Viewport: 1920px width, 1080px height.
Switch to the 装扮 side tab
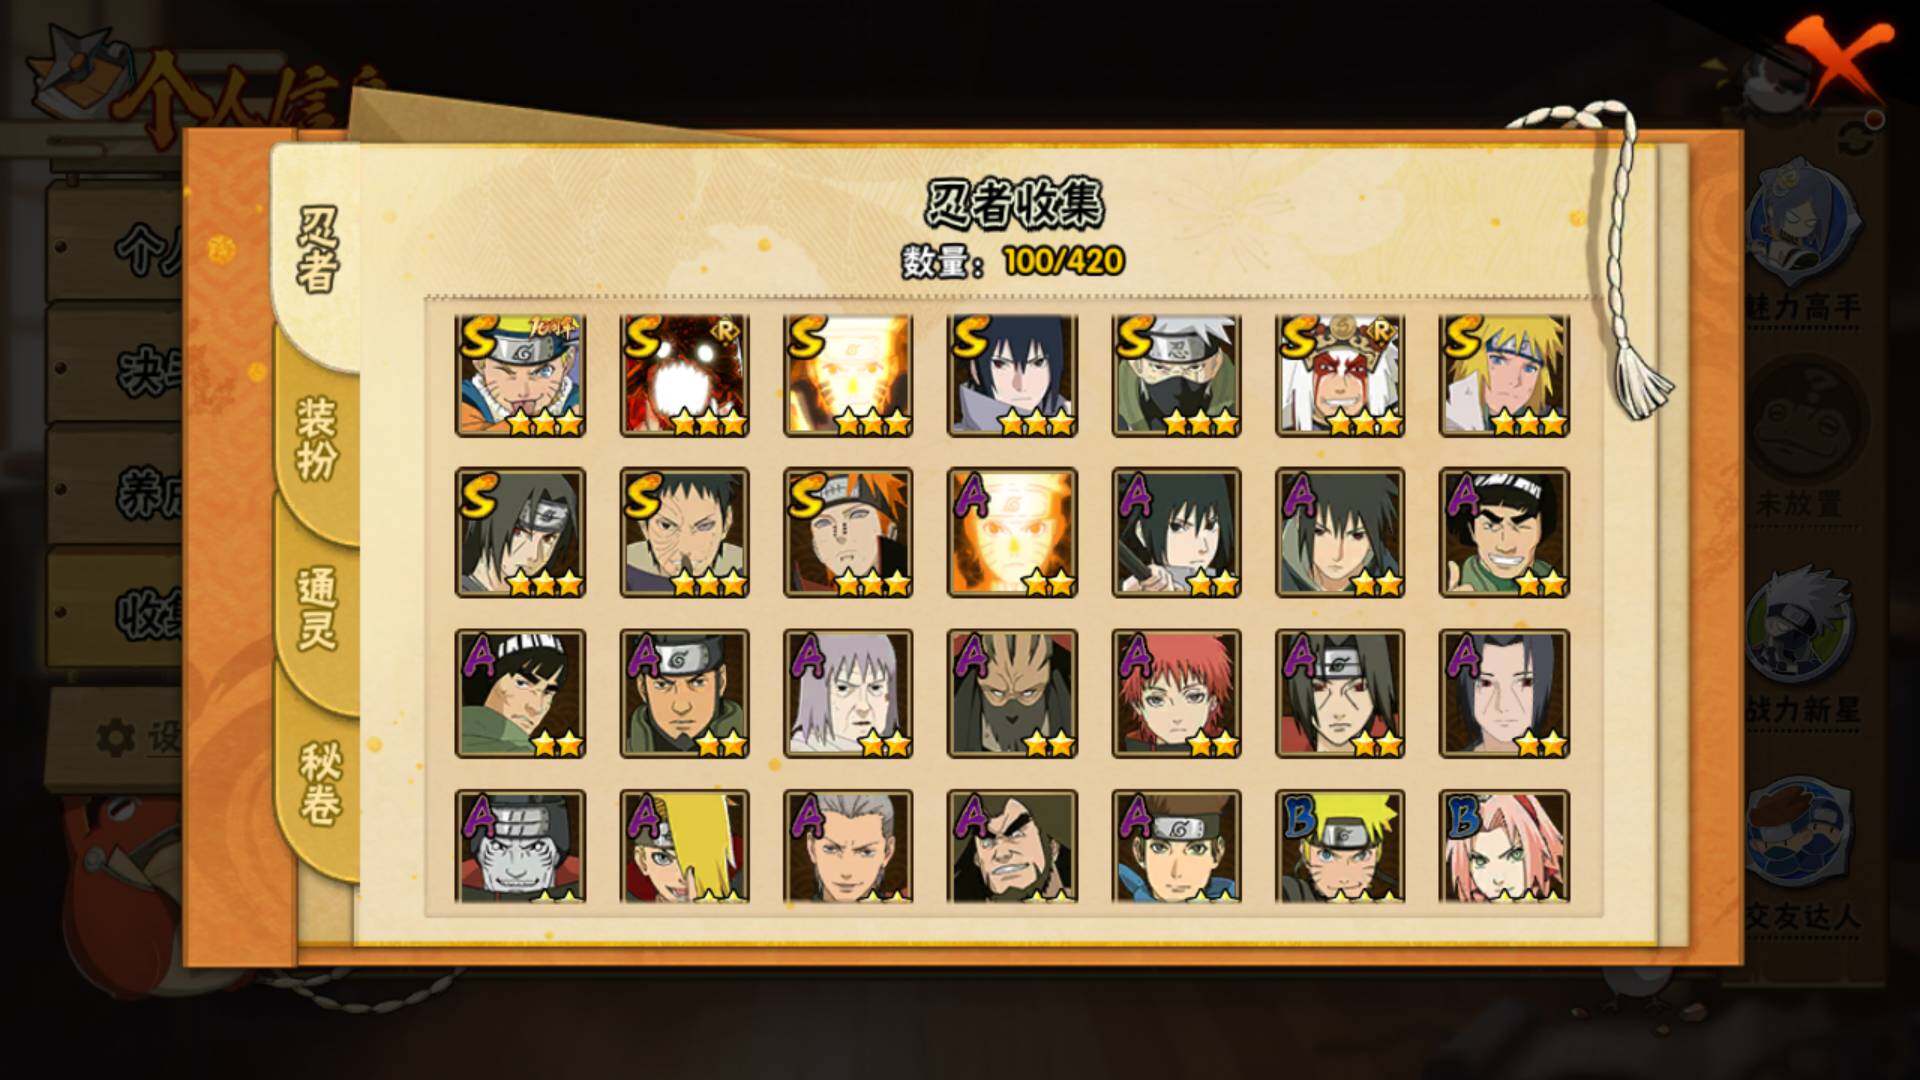317,438
